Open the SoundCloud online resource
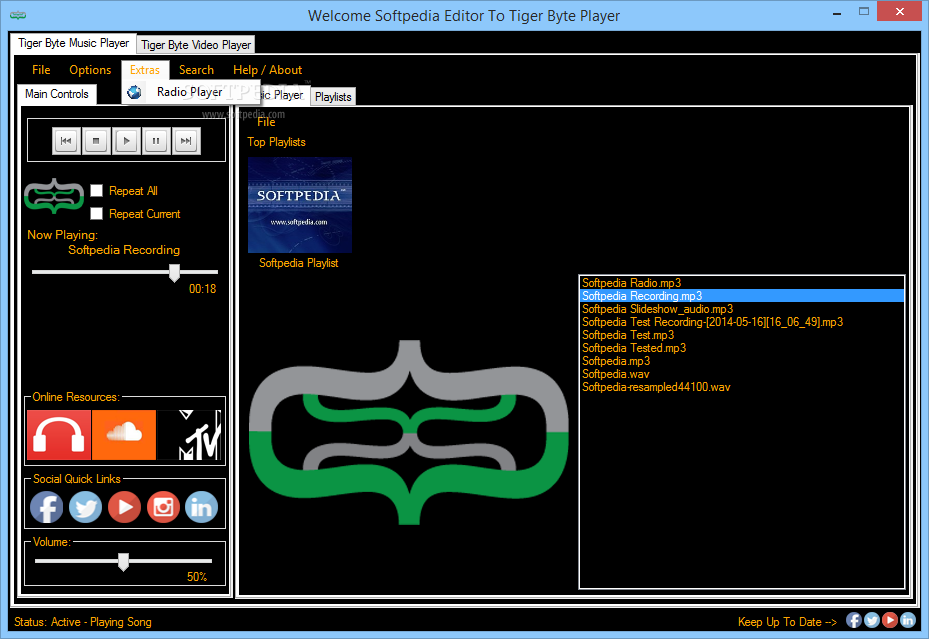Screen dimensions: 929x639 pyautogui.click(x=124, y=435)
